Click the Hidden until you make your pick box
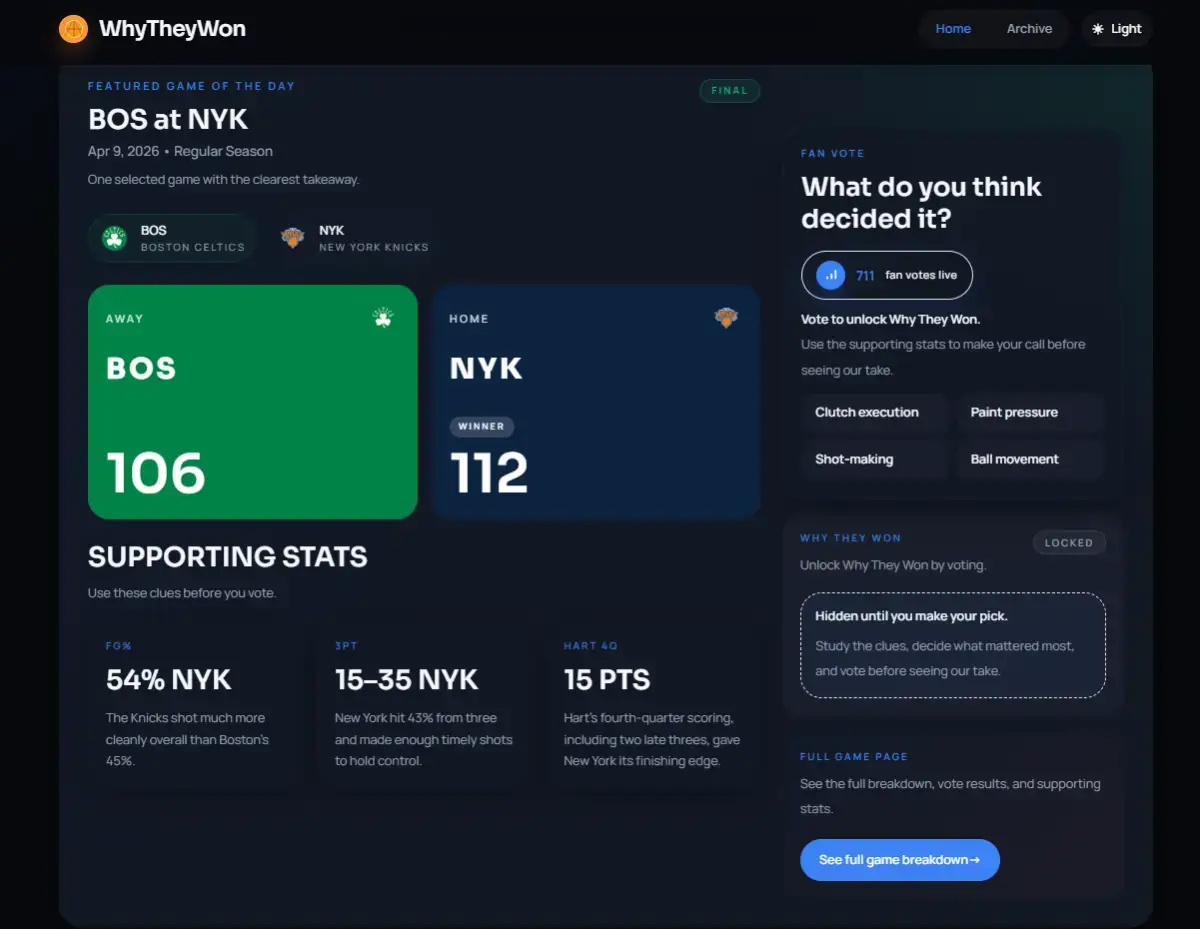The width and height of the screenshot is (1200, 929). pos(953,645)
